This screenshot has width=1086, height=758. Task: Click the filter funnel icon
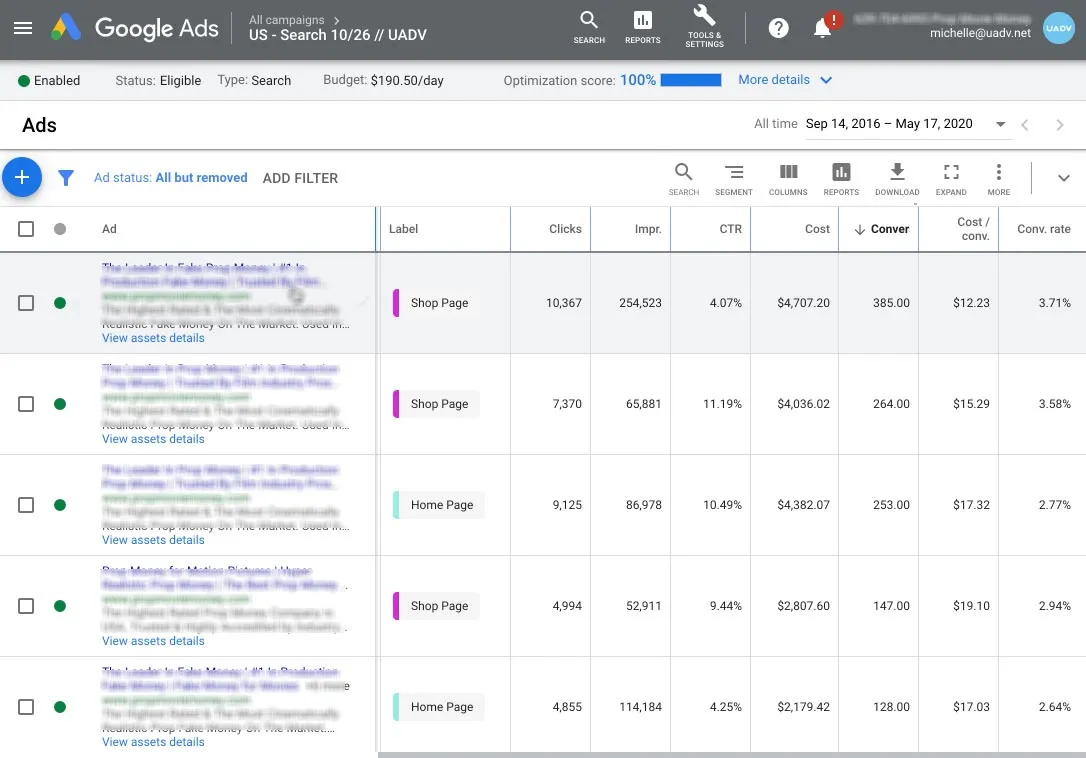click(66, 177)
